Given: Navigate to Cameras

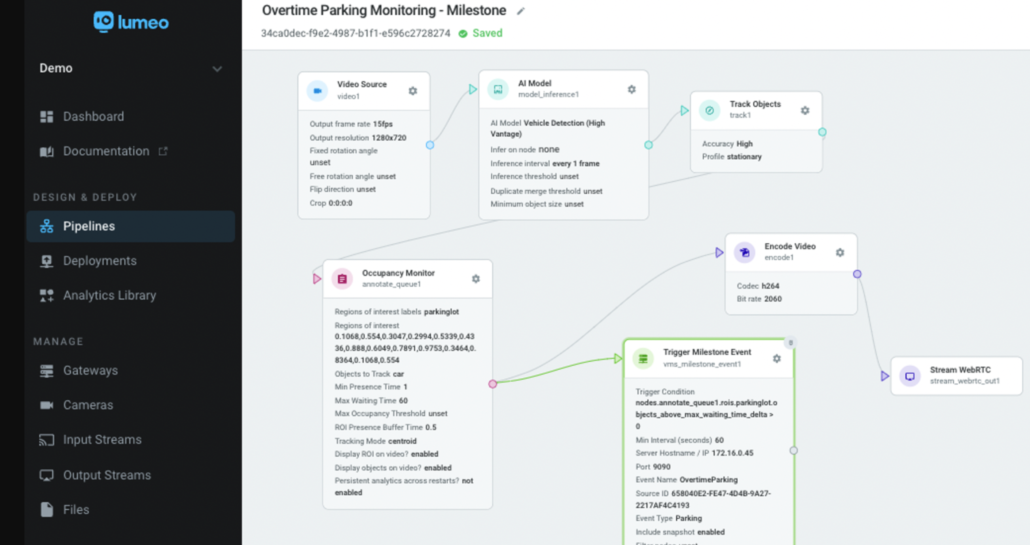Looking at the screenshot, I should 88,406.
